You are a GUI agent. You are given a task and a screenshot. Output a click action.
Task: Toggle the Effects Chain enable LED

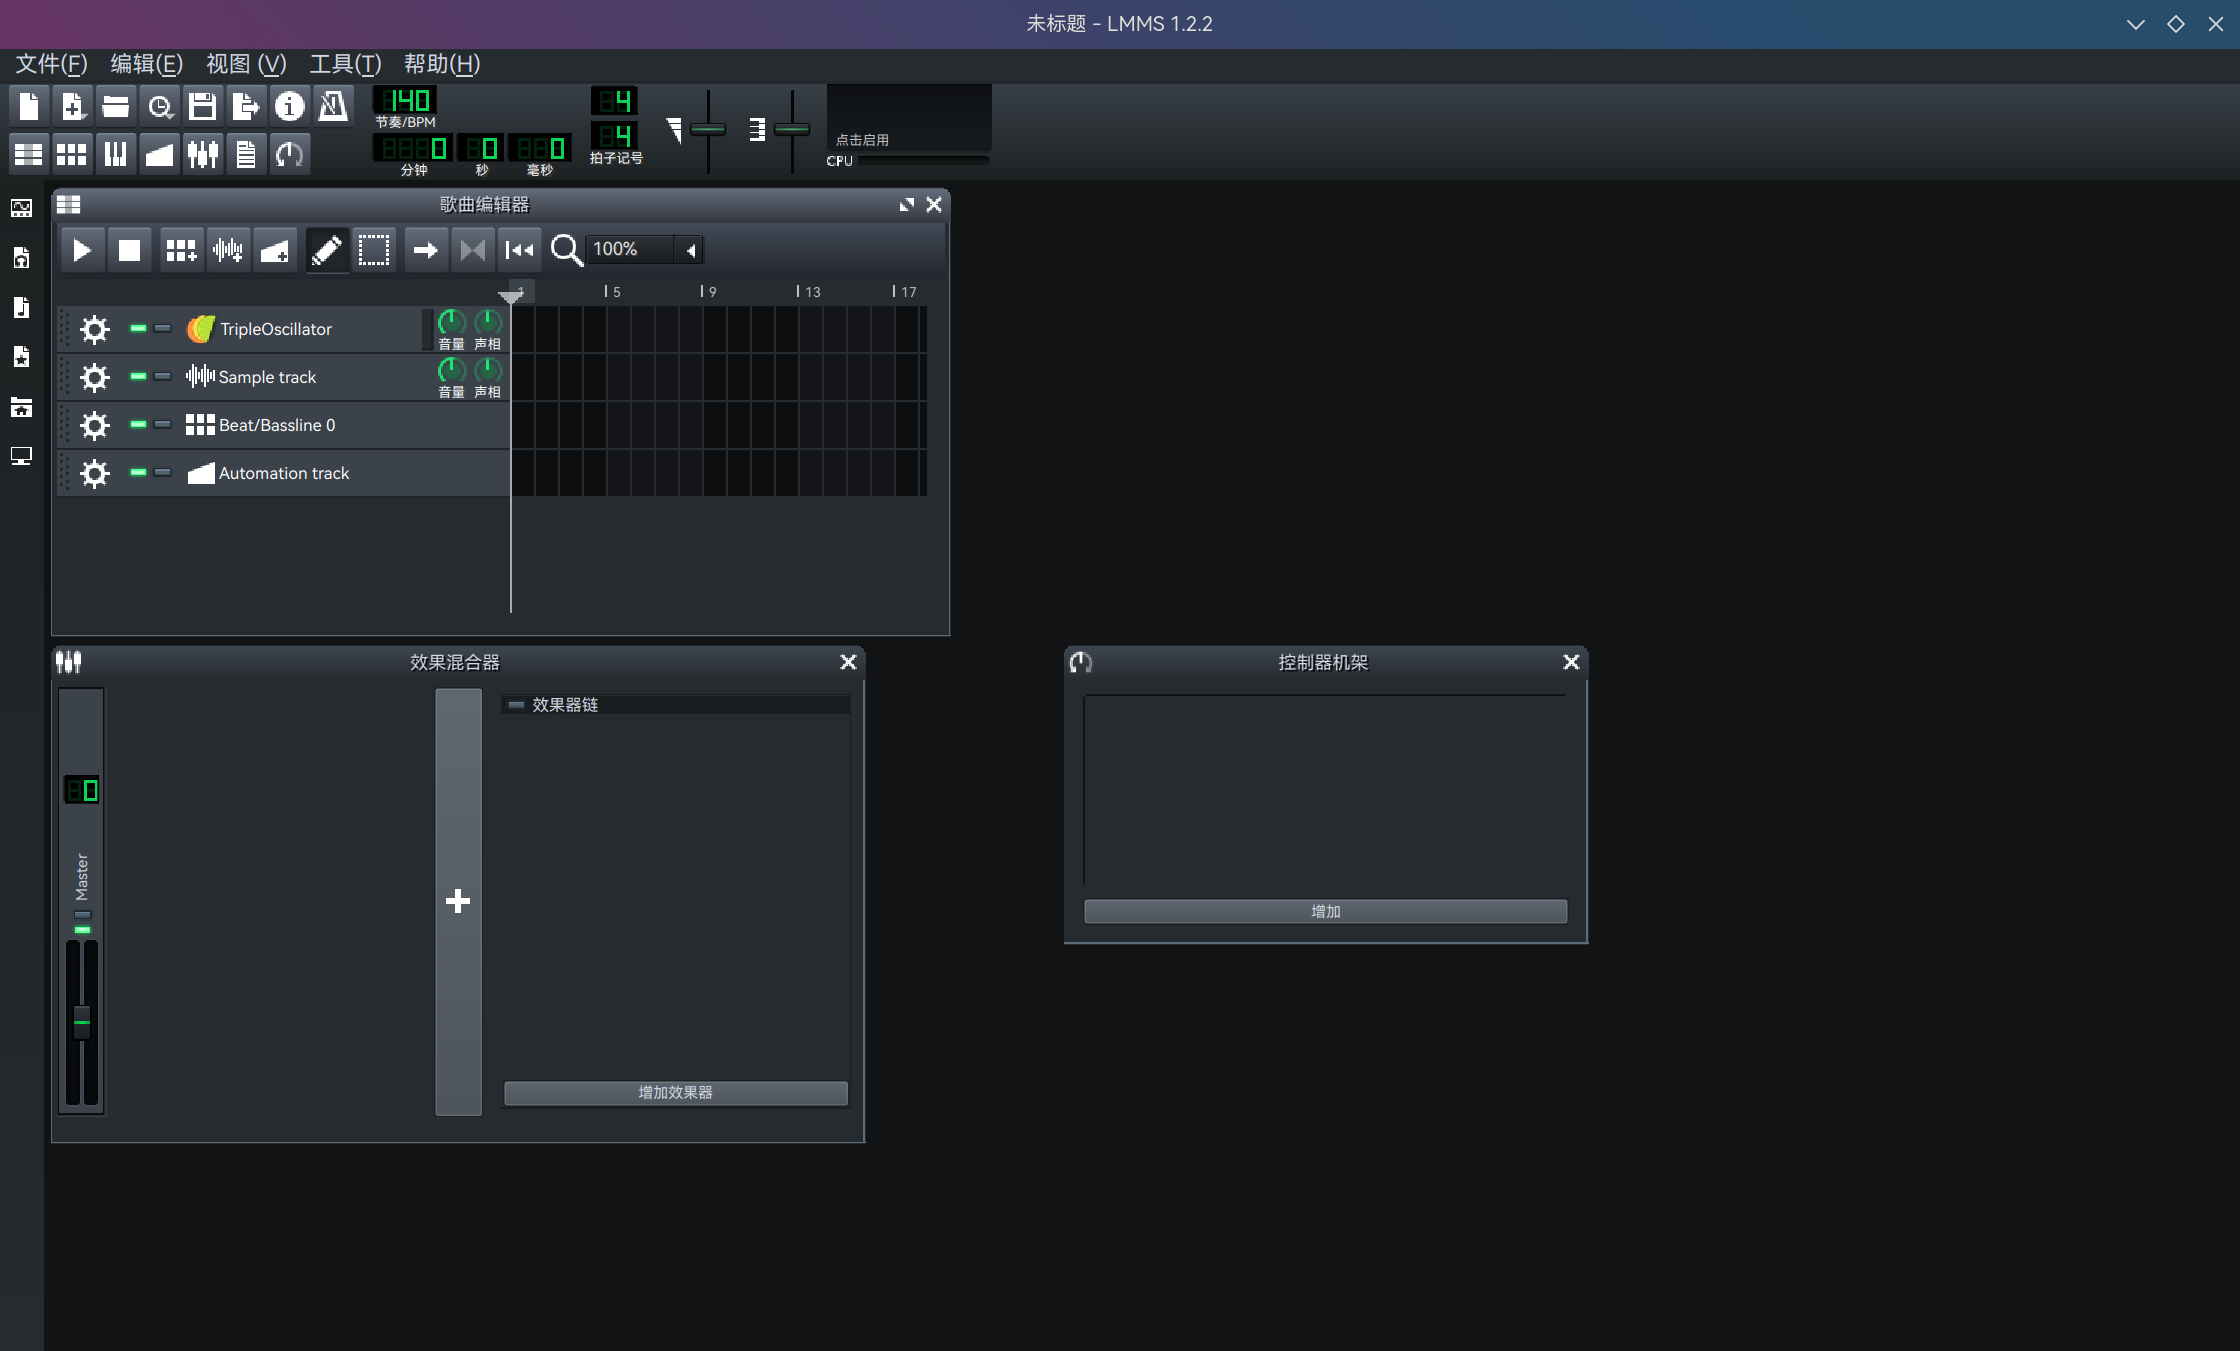pos(516,705)
